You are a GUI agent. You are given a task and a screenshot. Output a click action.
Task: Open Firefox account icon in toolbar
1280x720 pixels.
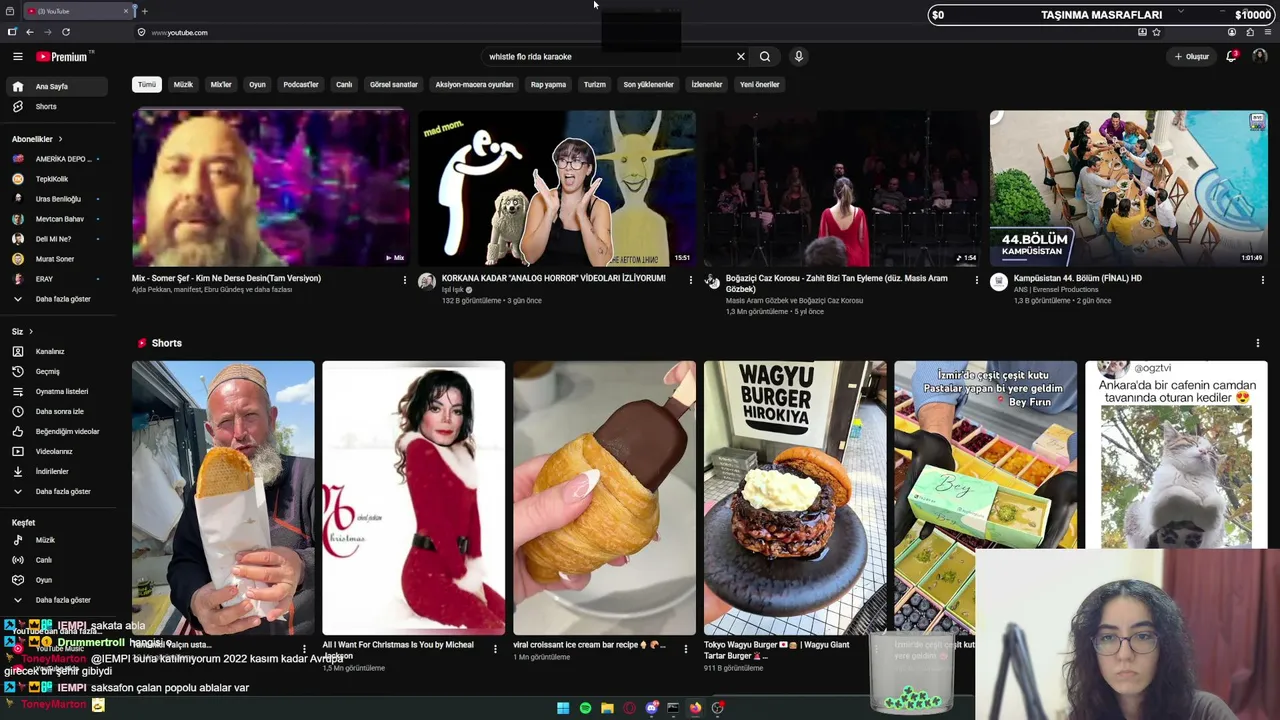pos(1232,32)
